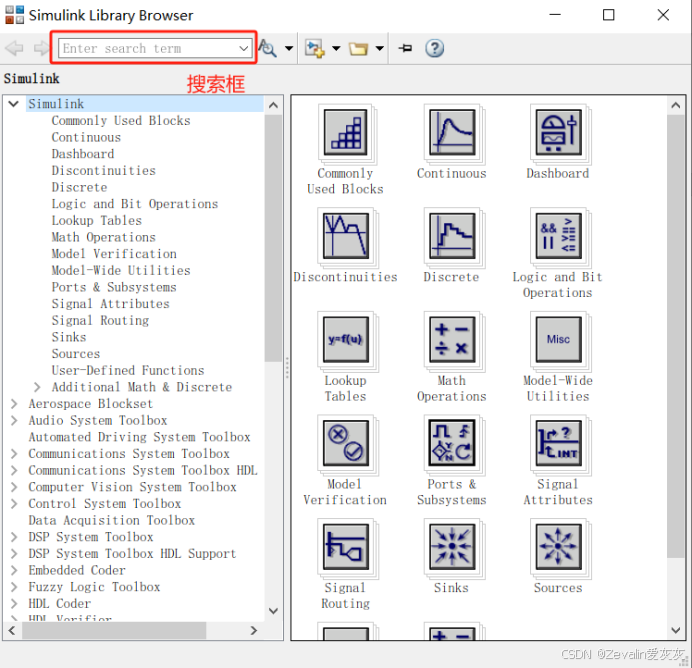692x668 pixels.
Task: Expand the Communications System Toolbox node
Action: click(14, 454)
